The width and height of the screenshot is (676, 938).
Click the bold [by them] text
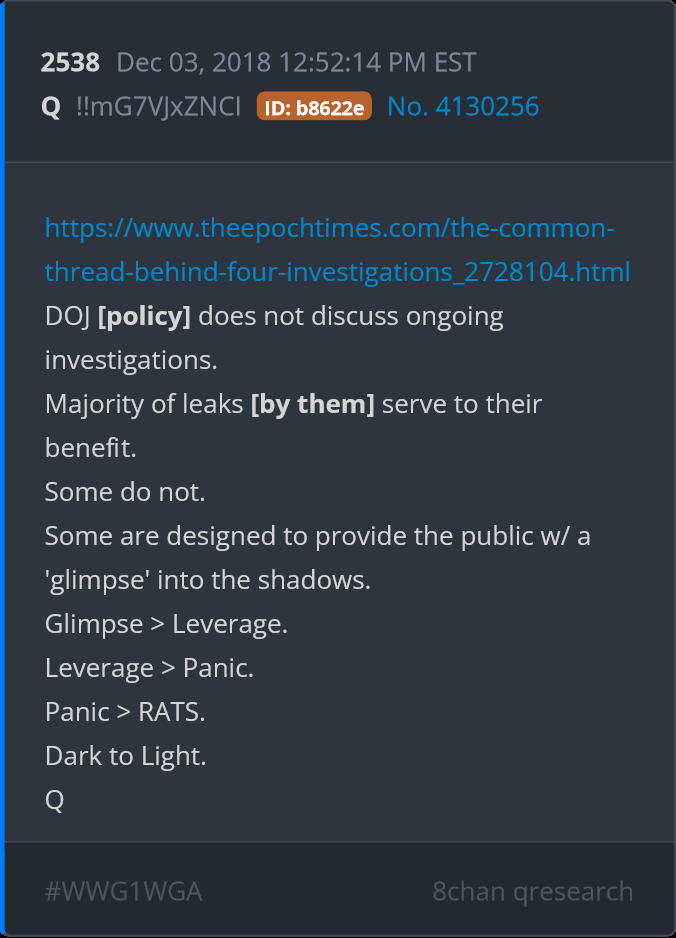312,404
